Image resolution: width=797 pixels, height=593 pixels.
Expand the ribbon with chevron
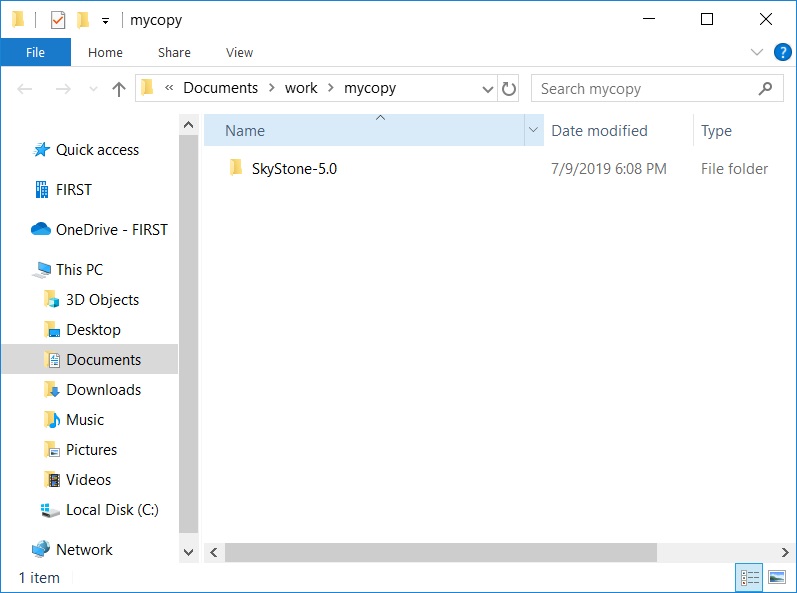[757, 52]
